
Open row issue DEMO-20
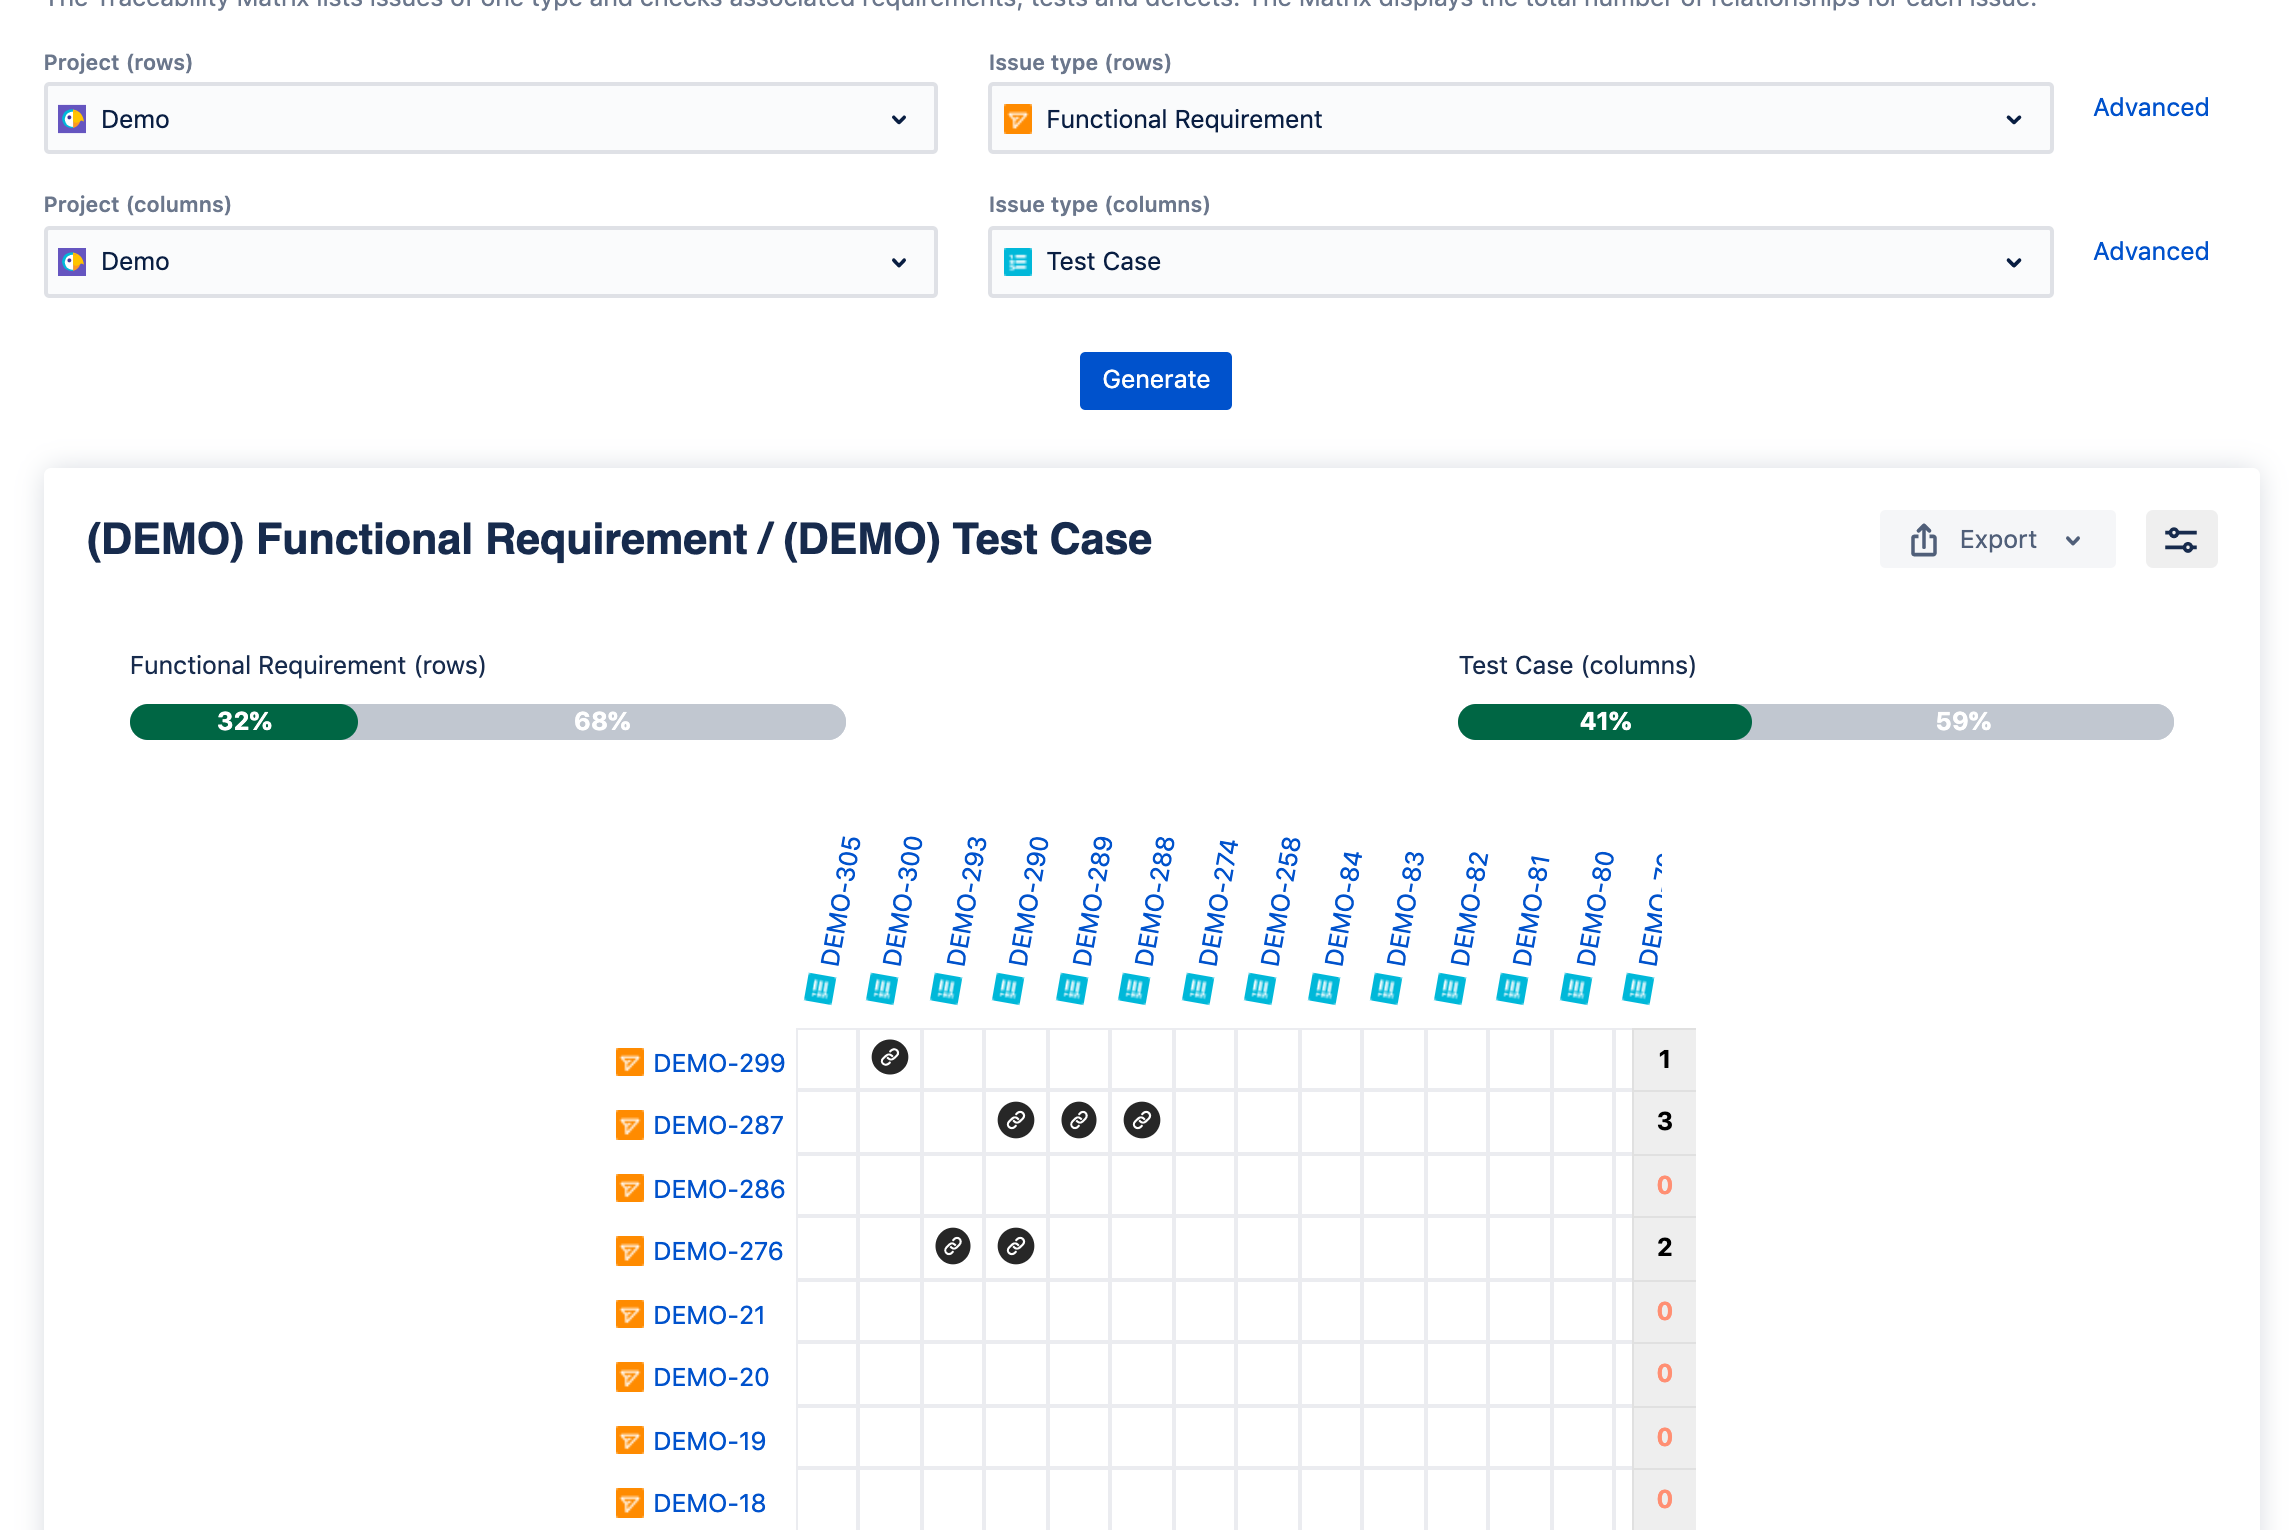tap(711, 1377)
